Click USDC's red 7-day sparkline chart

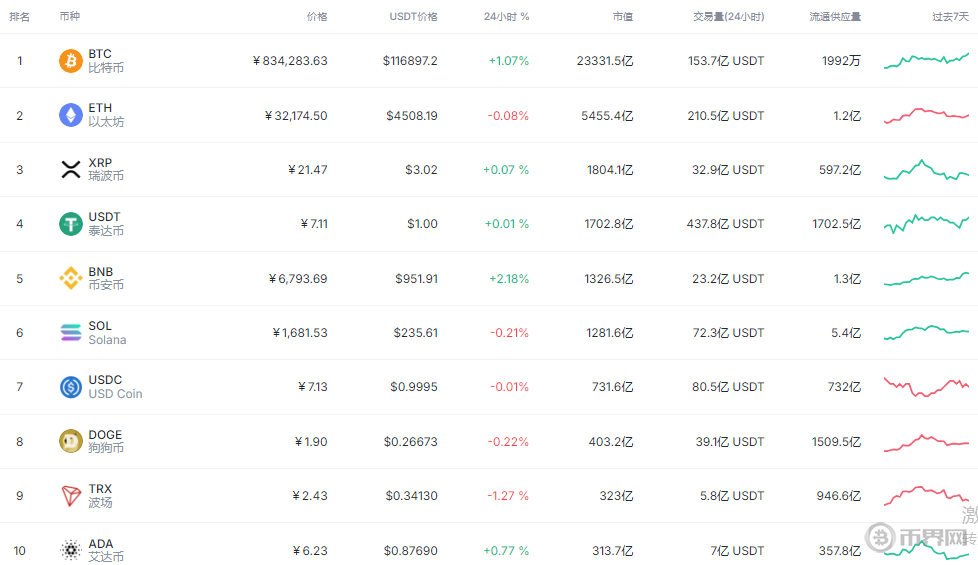tap(925, 387)
